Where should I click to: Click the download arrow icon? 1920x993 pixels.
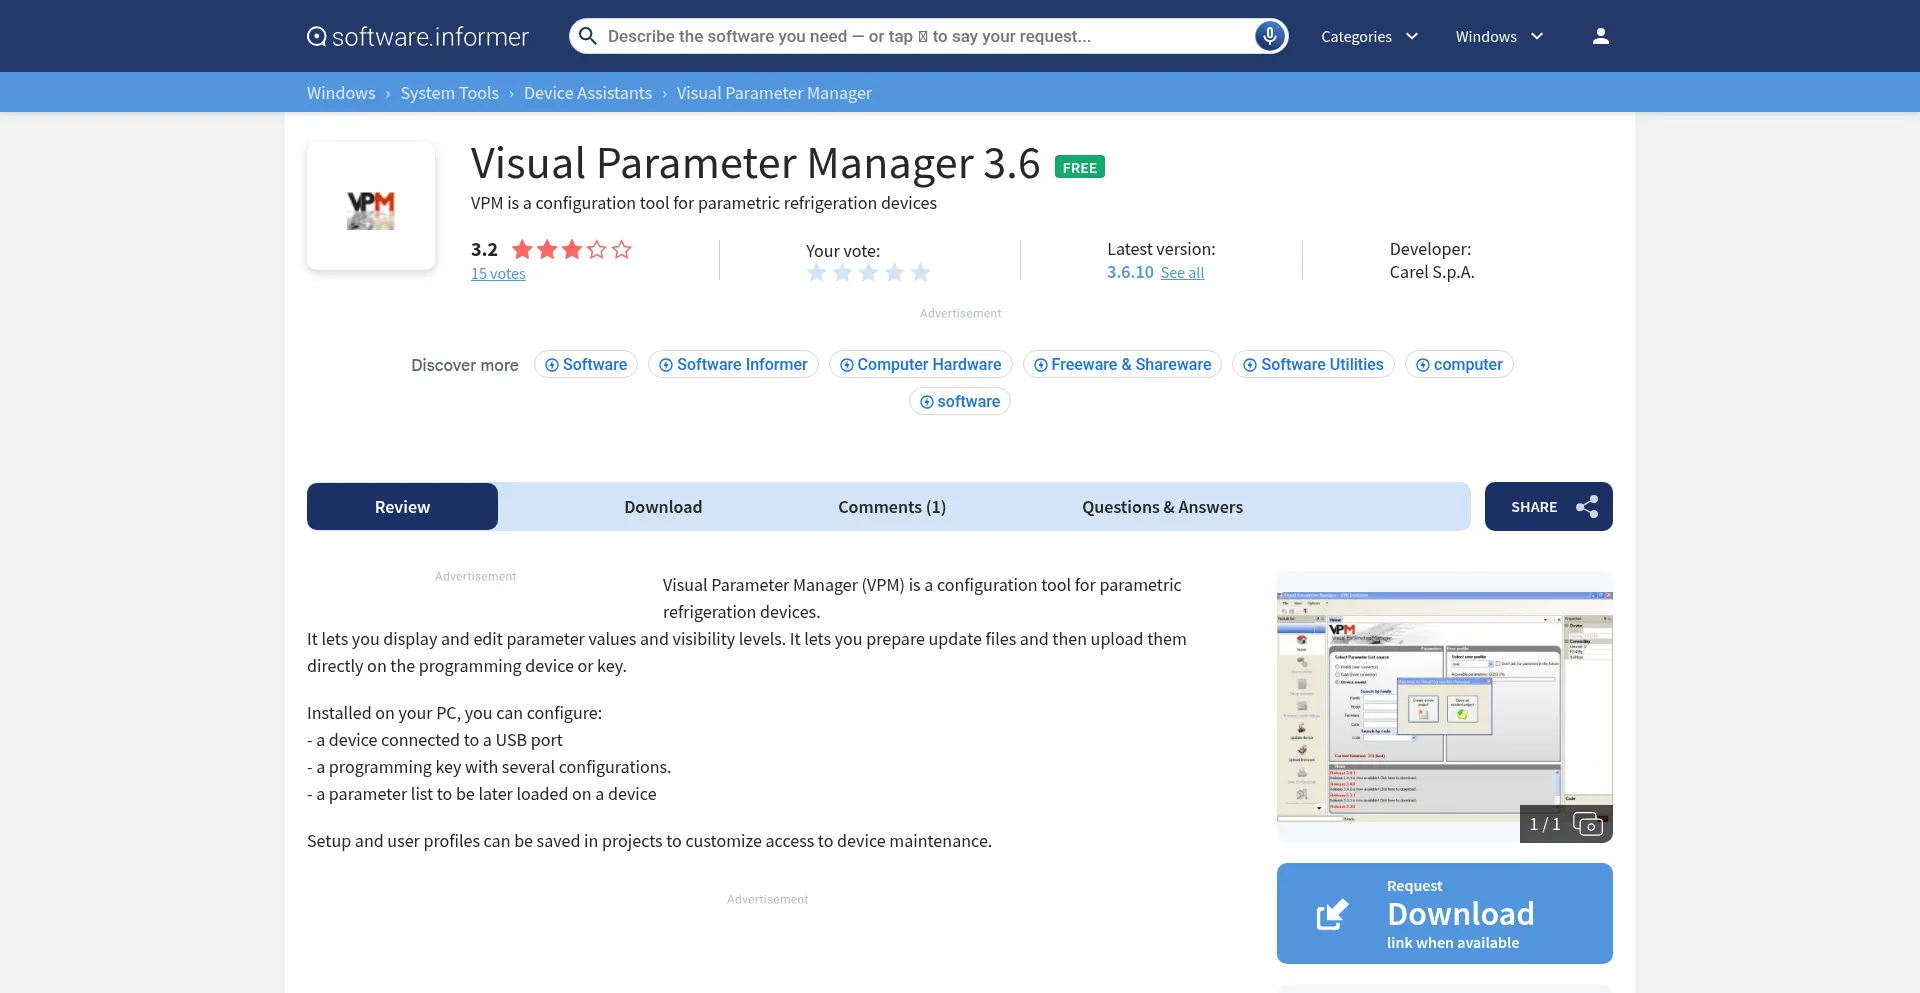pos(1332,914)
